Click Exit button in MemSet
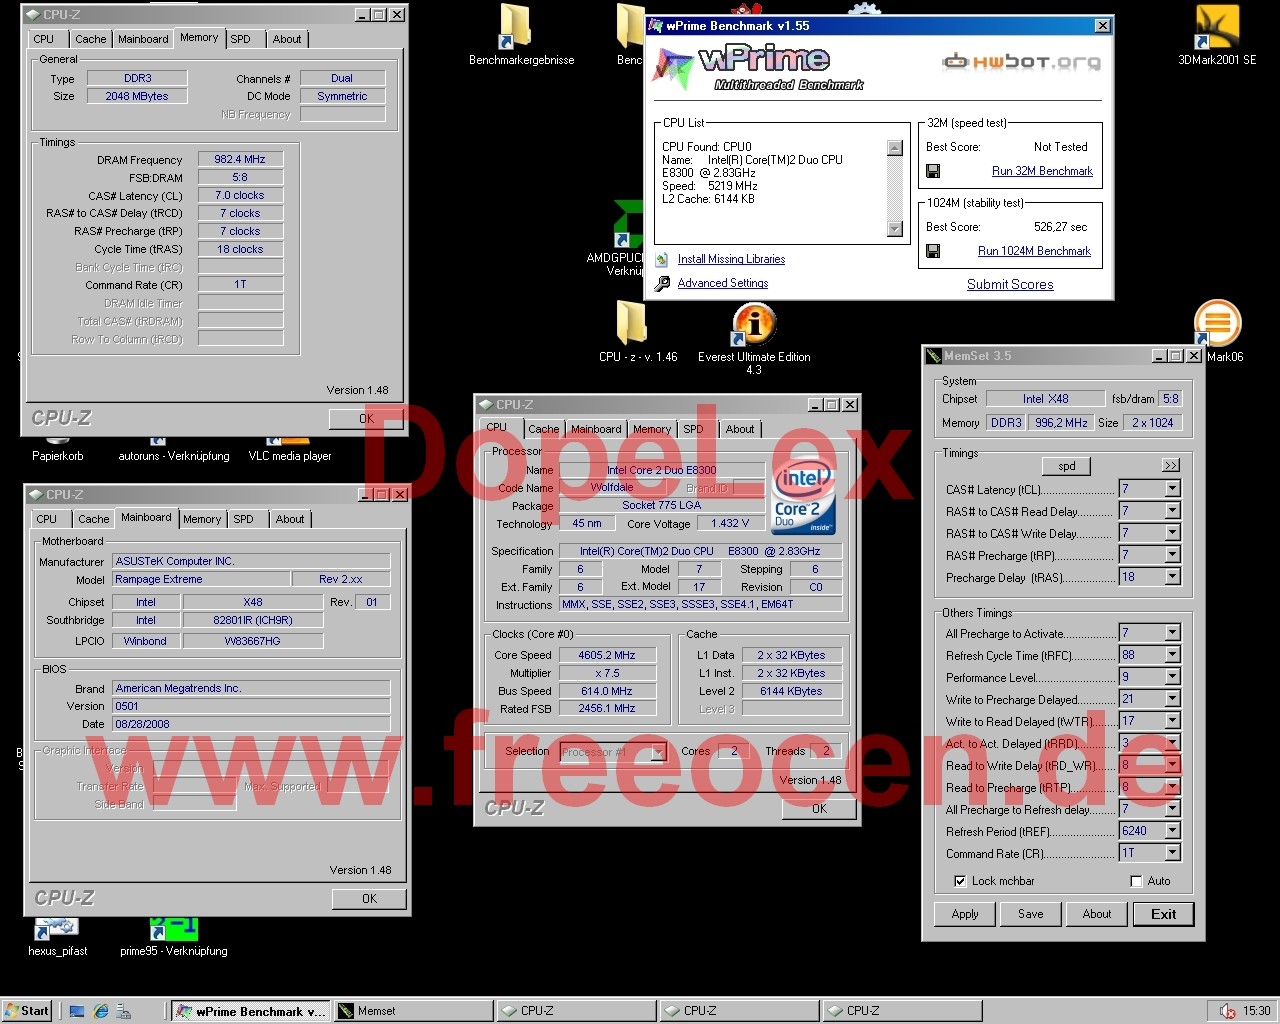This screenshot has height=1024, width=1280. pyautogui.click(x=1164, y=914)
